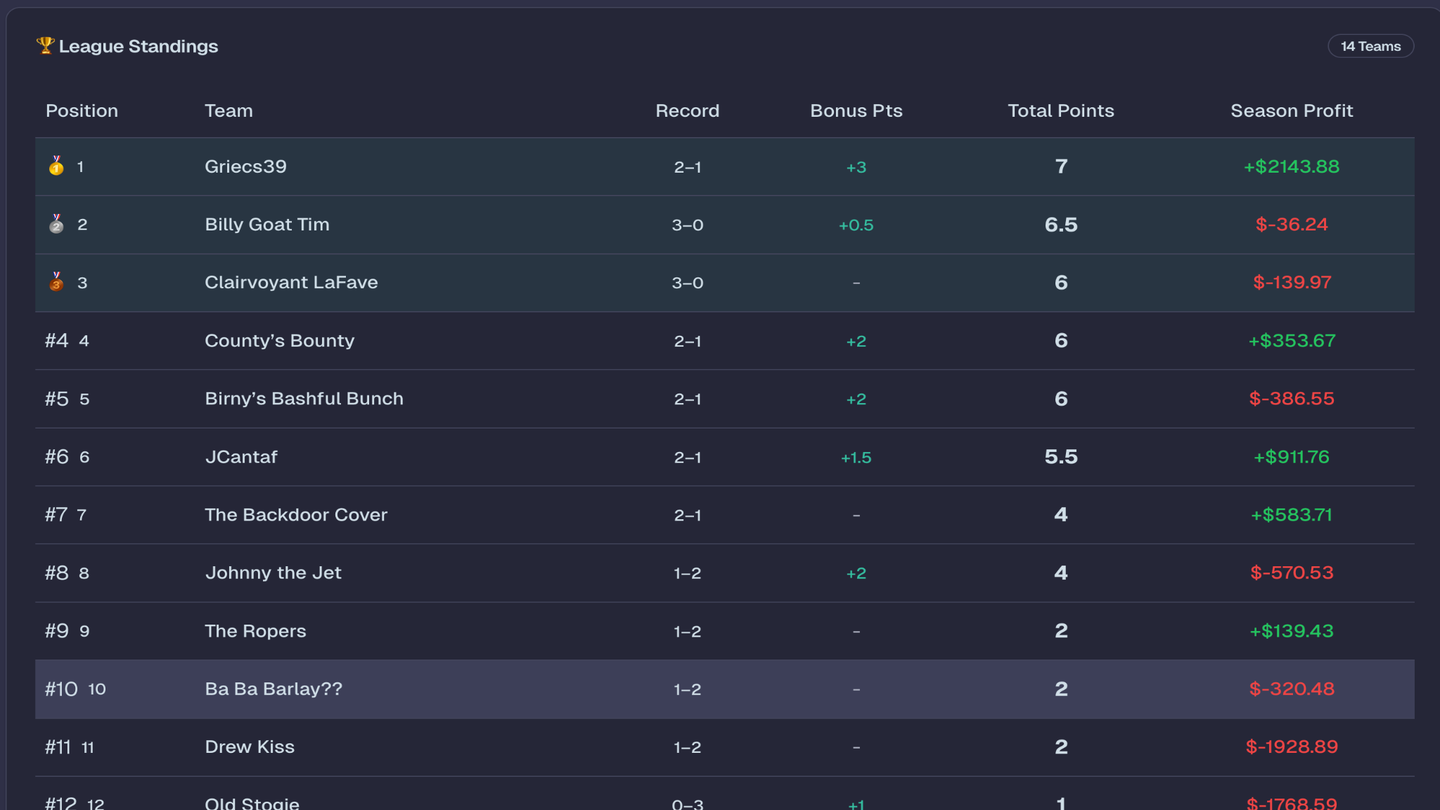Screen dimensions: 1440x810
Task: Click the Record column header
Action: point(687,111)
